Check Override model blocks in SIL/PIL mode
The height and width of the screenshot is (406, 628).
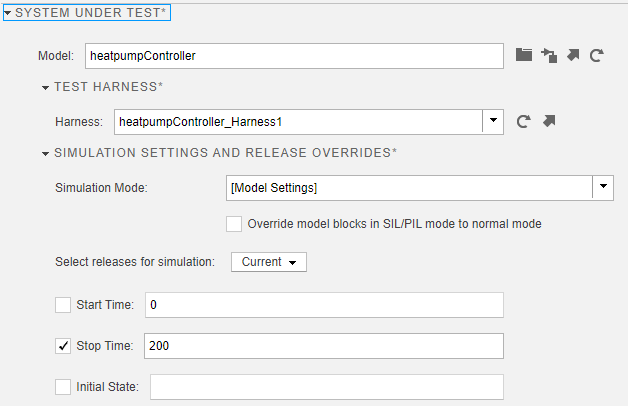pyautogui.click(x=234, y=224)
